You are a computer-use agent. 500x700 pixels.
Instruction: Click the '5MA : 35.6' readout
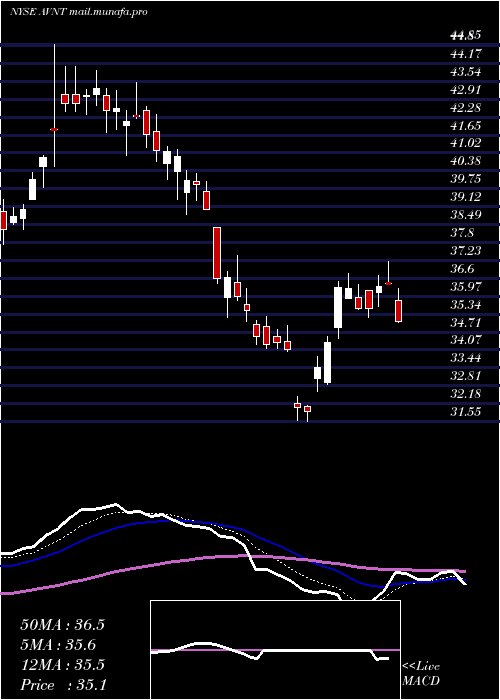coord(59,645)
